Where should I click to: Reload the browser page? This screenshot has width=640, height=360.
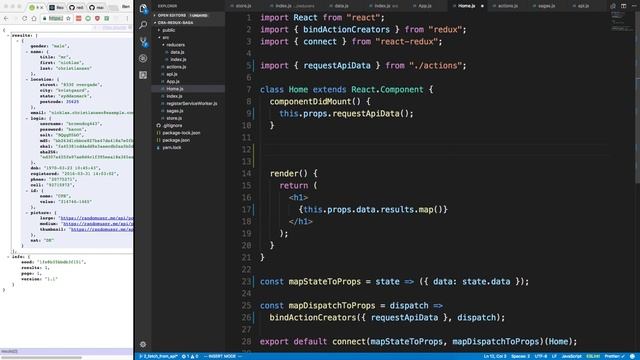(x=24, y=18)
